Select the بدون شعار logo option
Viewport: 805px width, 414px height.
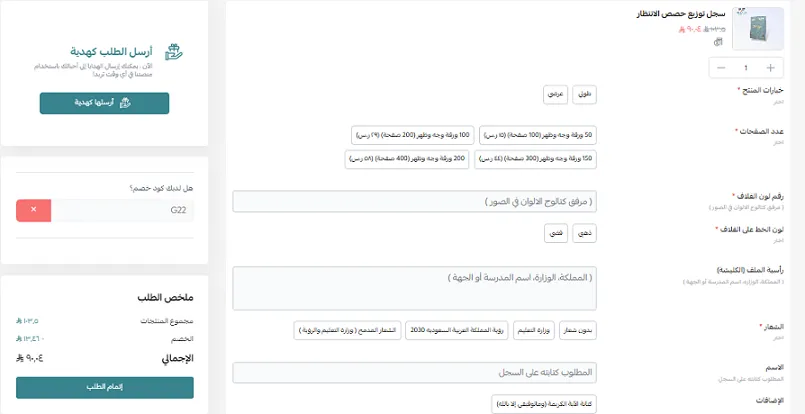coord(578,330)
